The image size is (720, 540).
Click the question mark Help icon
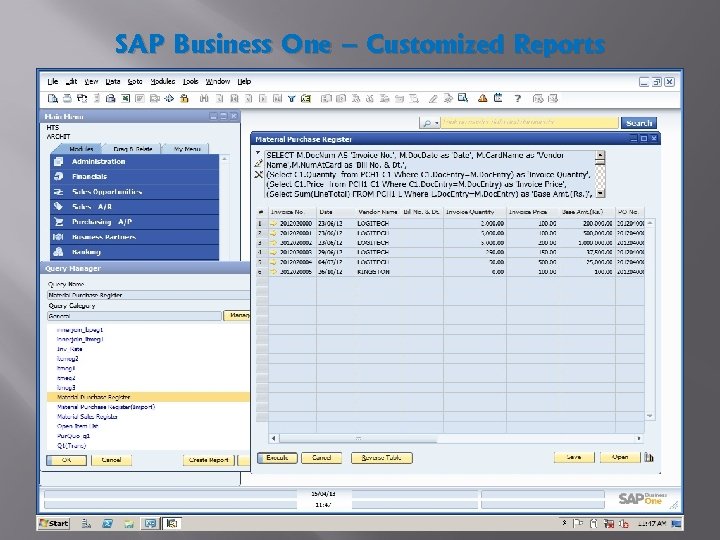click(x=518, y=98)
